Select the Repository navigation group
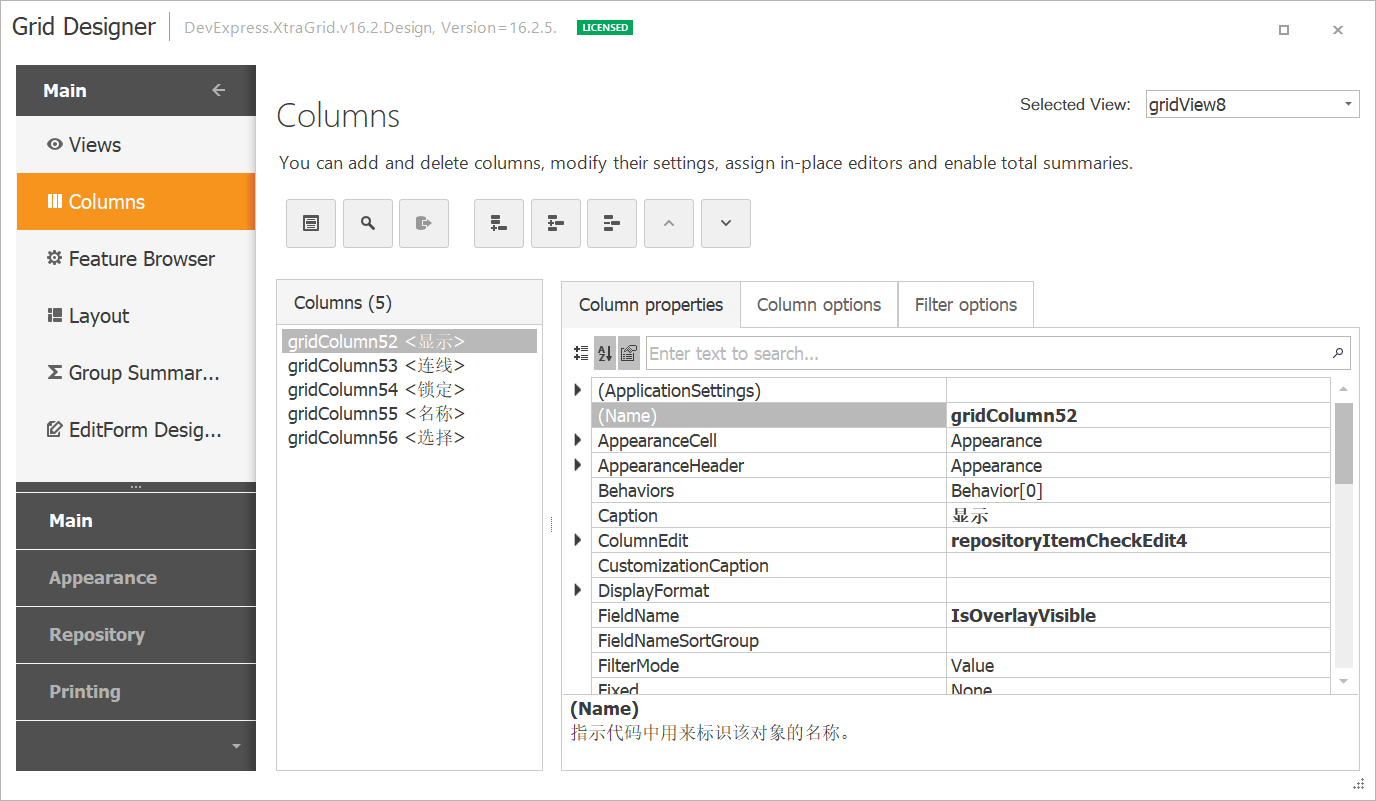 pyautogui.click(x=136, y=635)
